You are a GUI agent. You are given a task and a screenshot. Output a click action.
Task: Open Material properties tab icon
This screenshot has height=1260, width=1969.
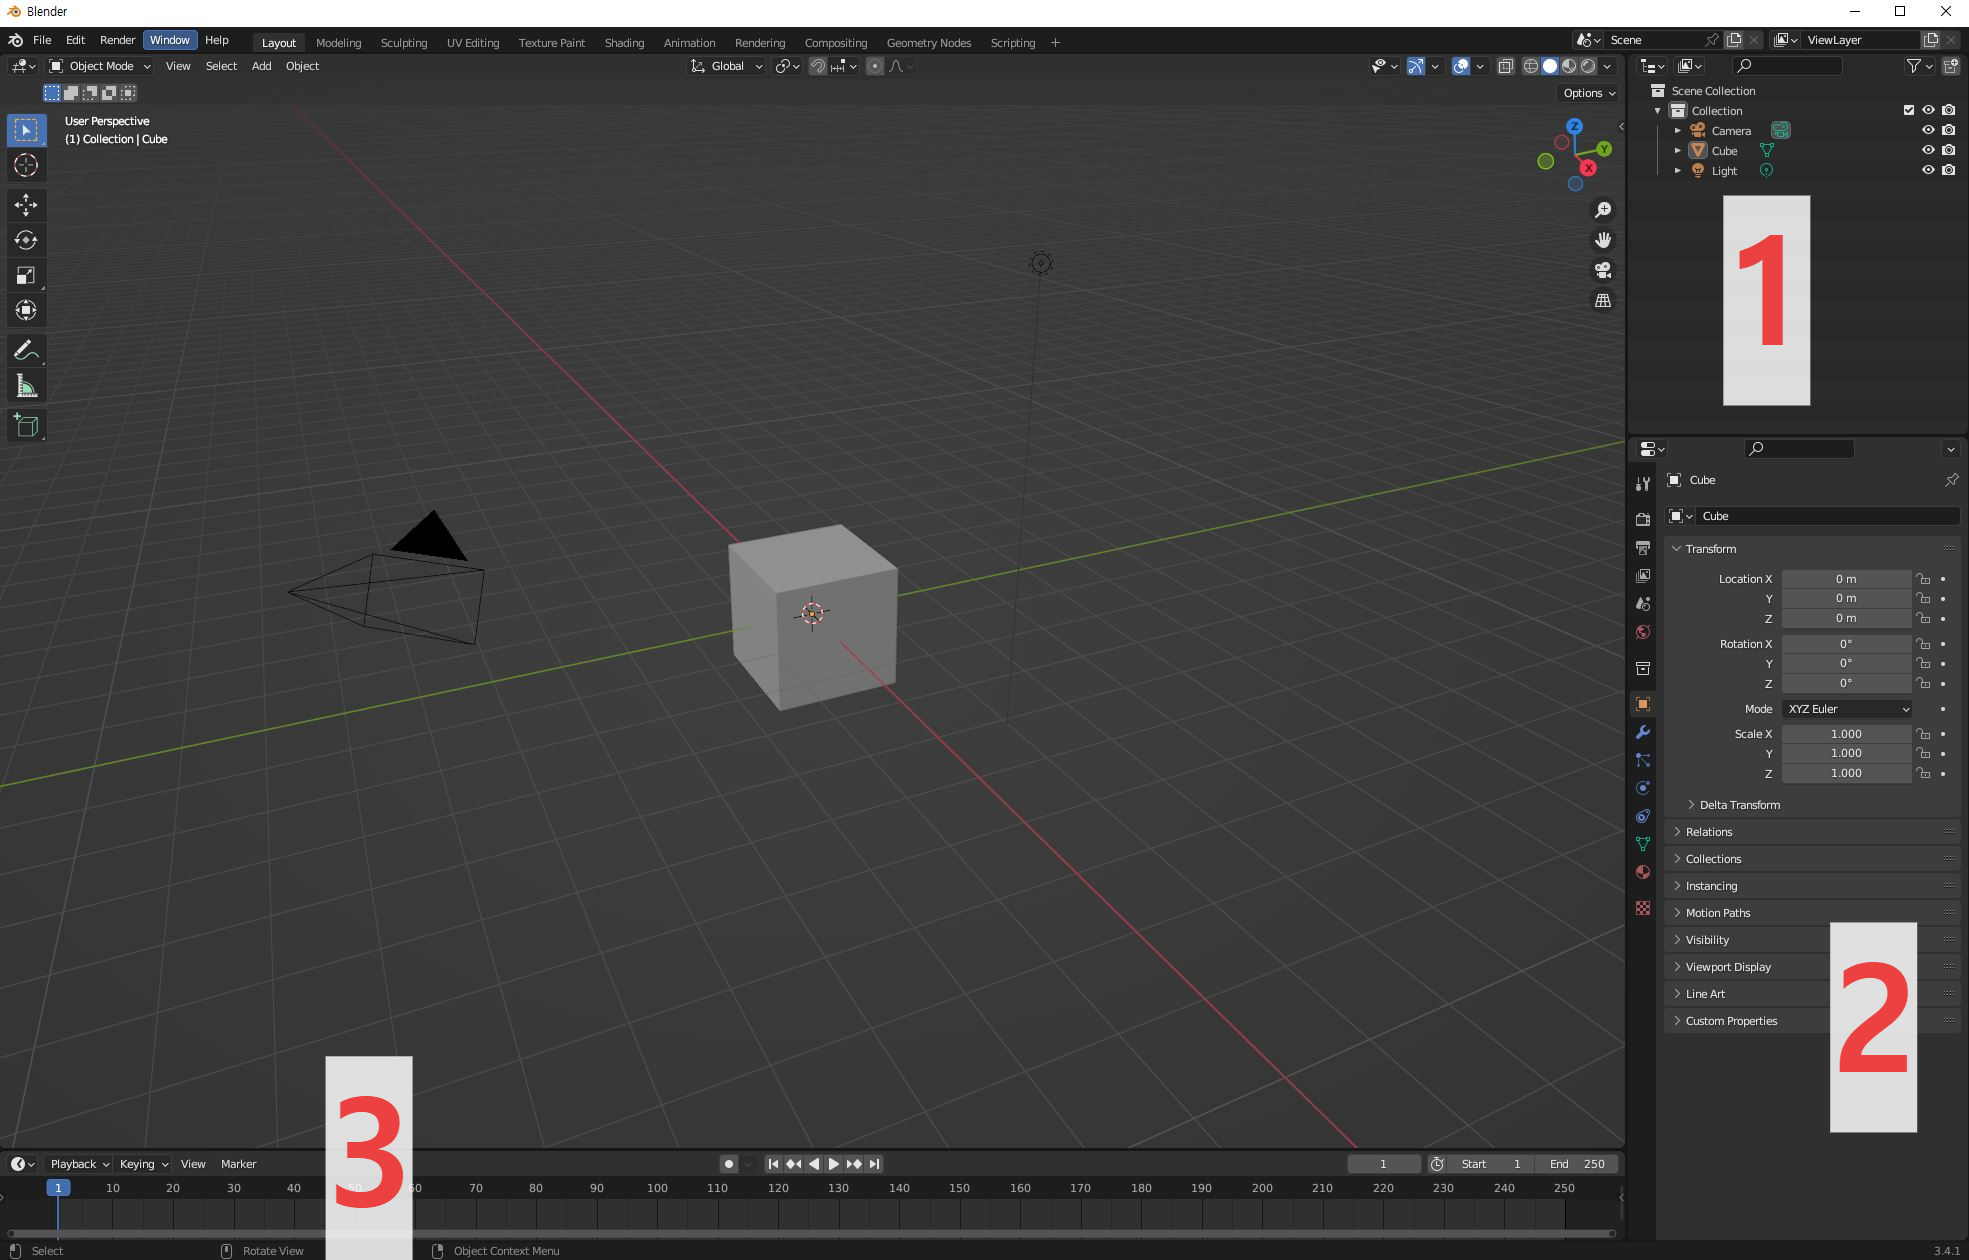coord(1642,872)
